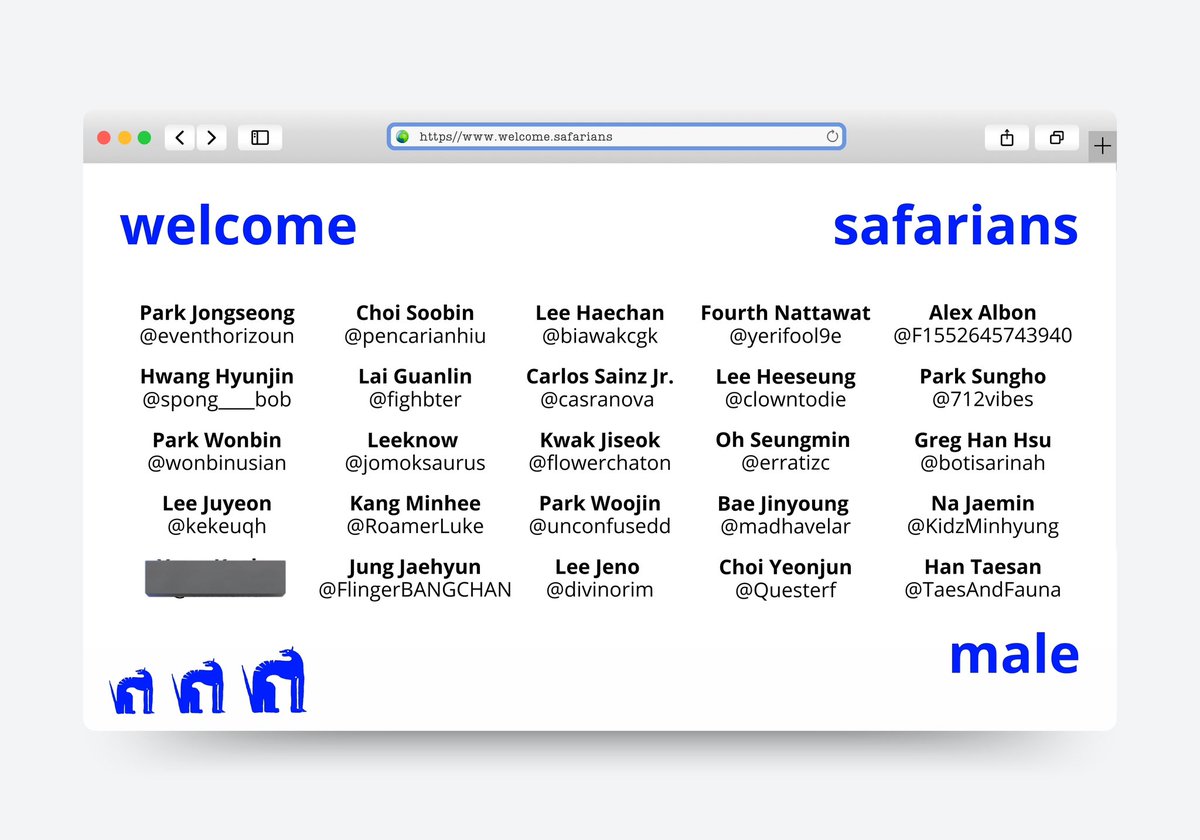This screenshot has width=1200, height=840.
Task: Select handle @casranova
Action: [597, 400]
